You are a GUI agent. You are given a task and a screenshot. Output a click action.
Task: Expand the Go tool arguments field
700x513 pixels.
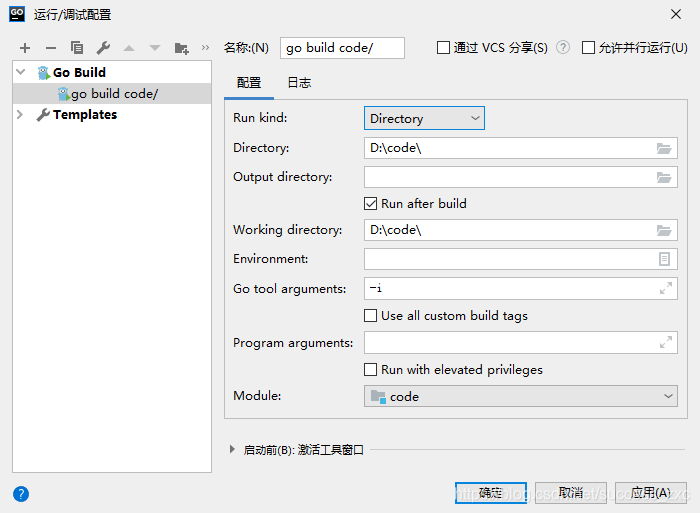coord(666,288)
